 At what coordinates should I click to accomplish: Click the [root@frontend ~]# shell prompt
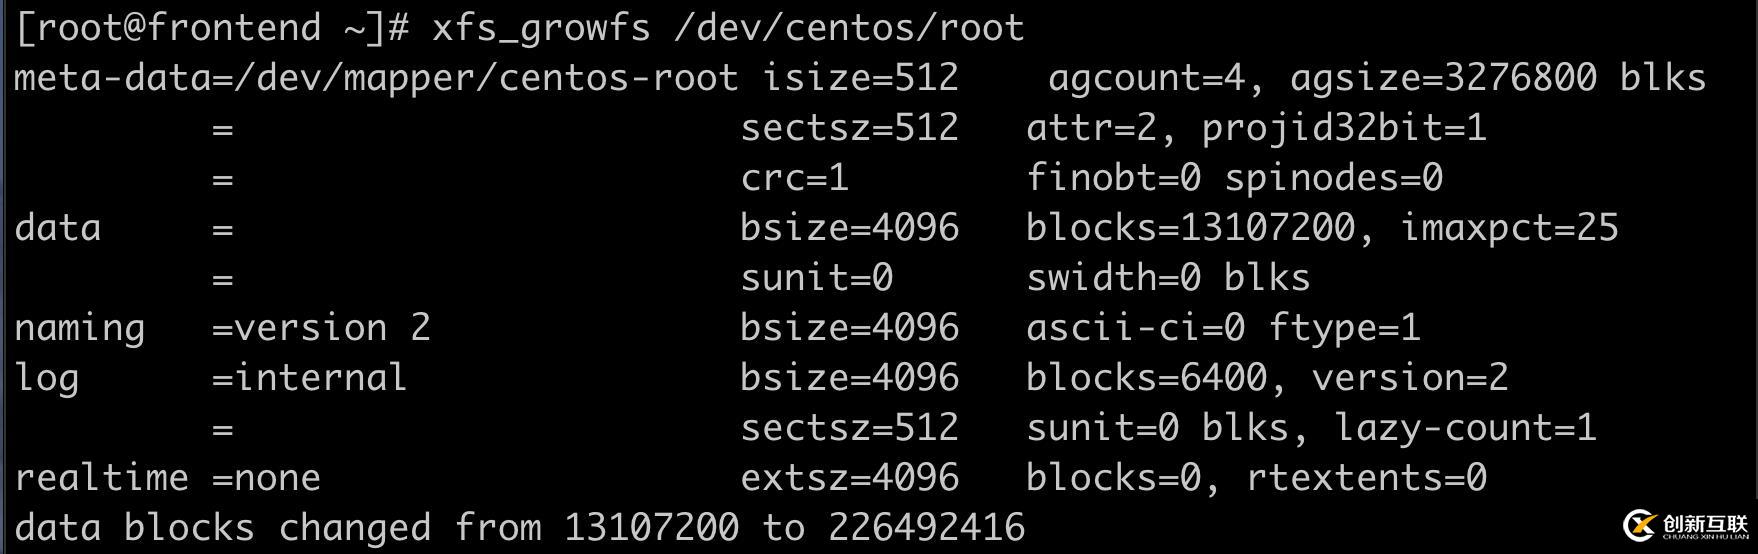(212, 28)
